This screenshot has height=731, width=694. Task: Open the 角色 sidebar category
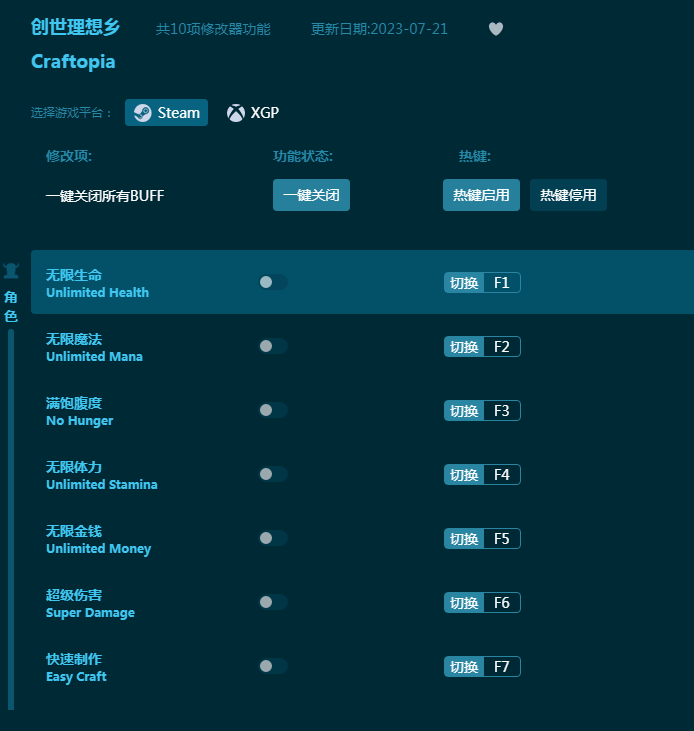click(11, 306)
